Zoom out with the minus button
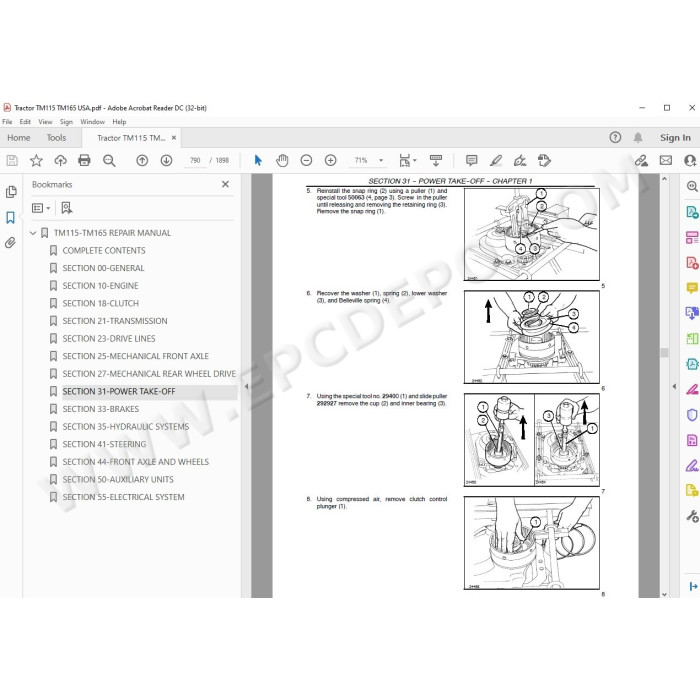 [x=306, y=160]
